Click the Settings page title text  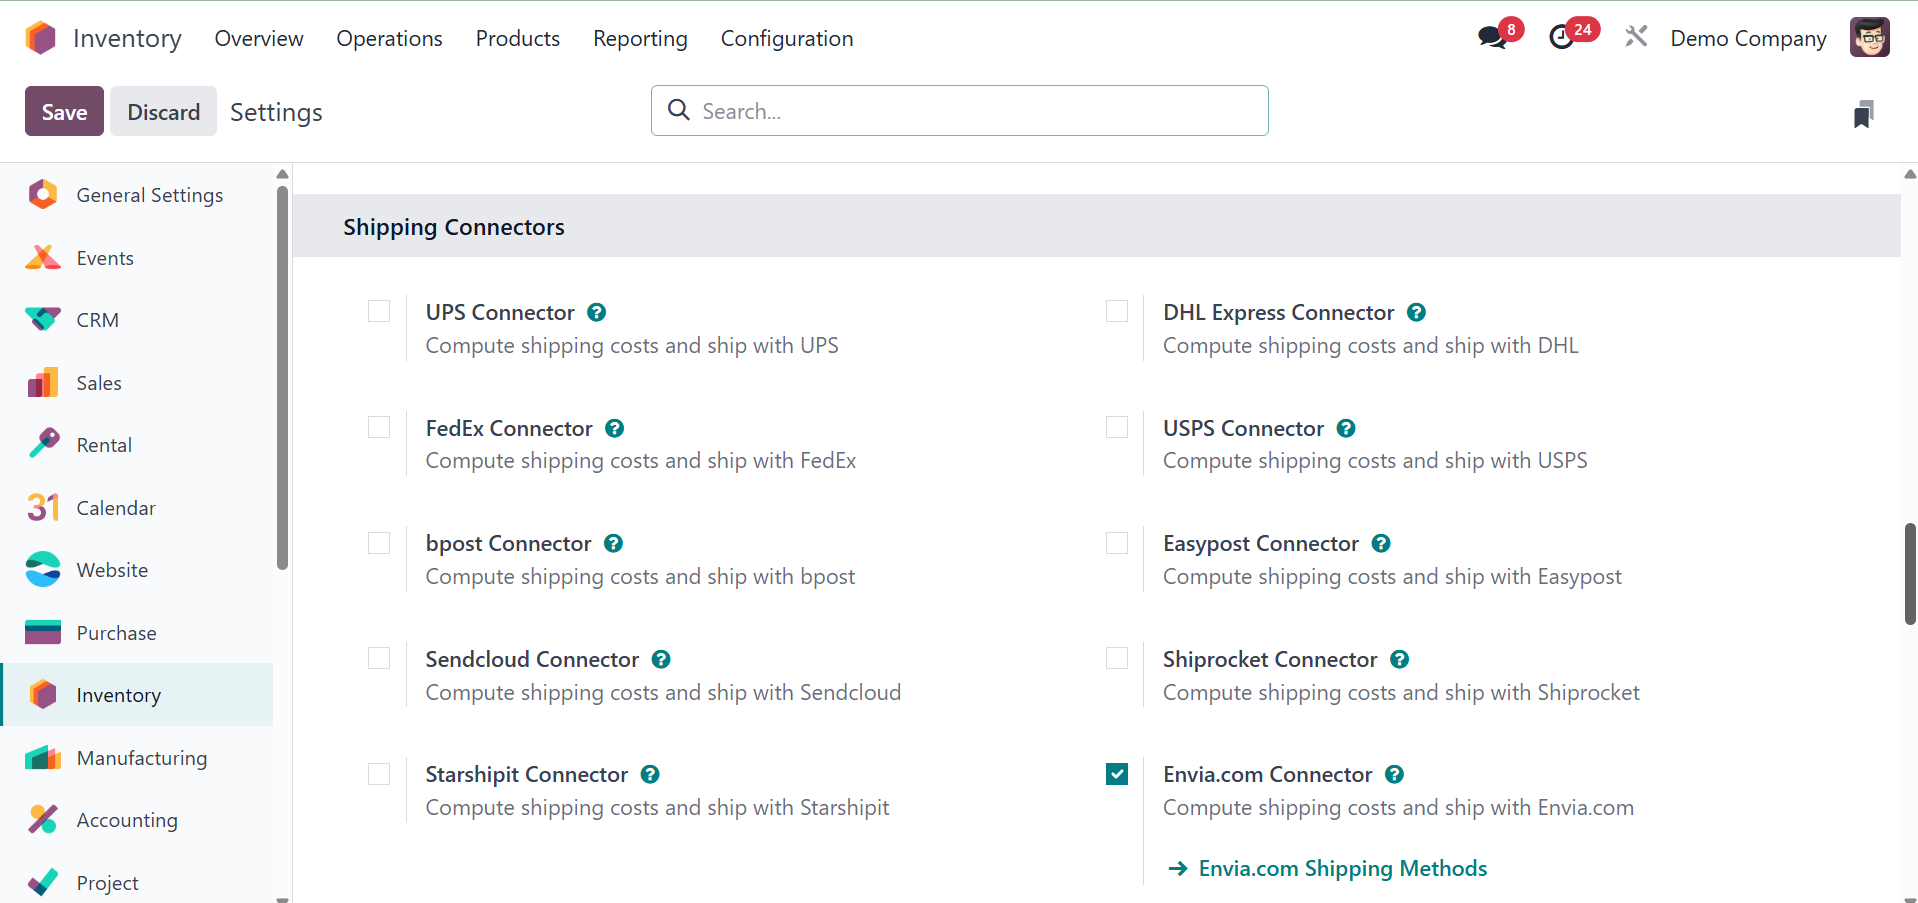[276, 112]
